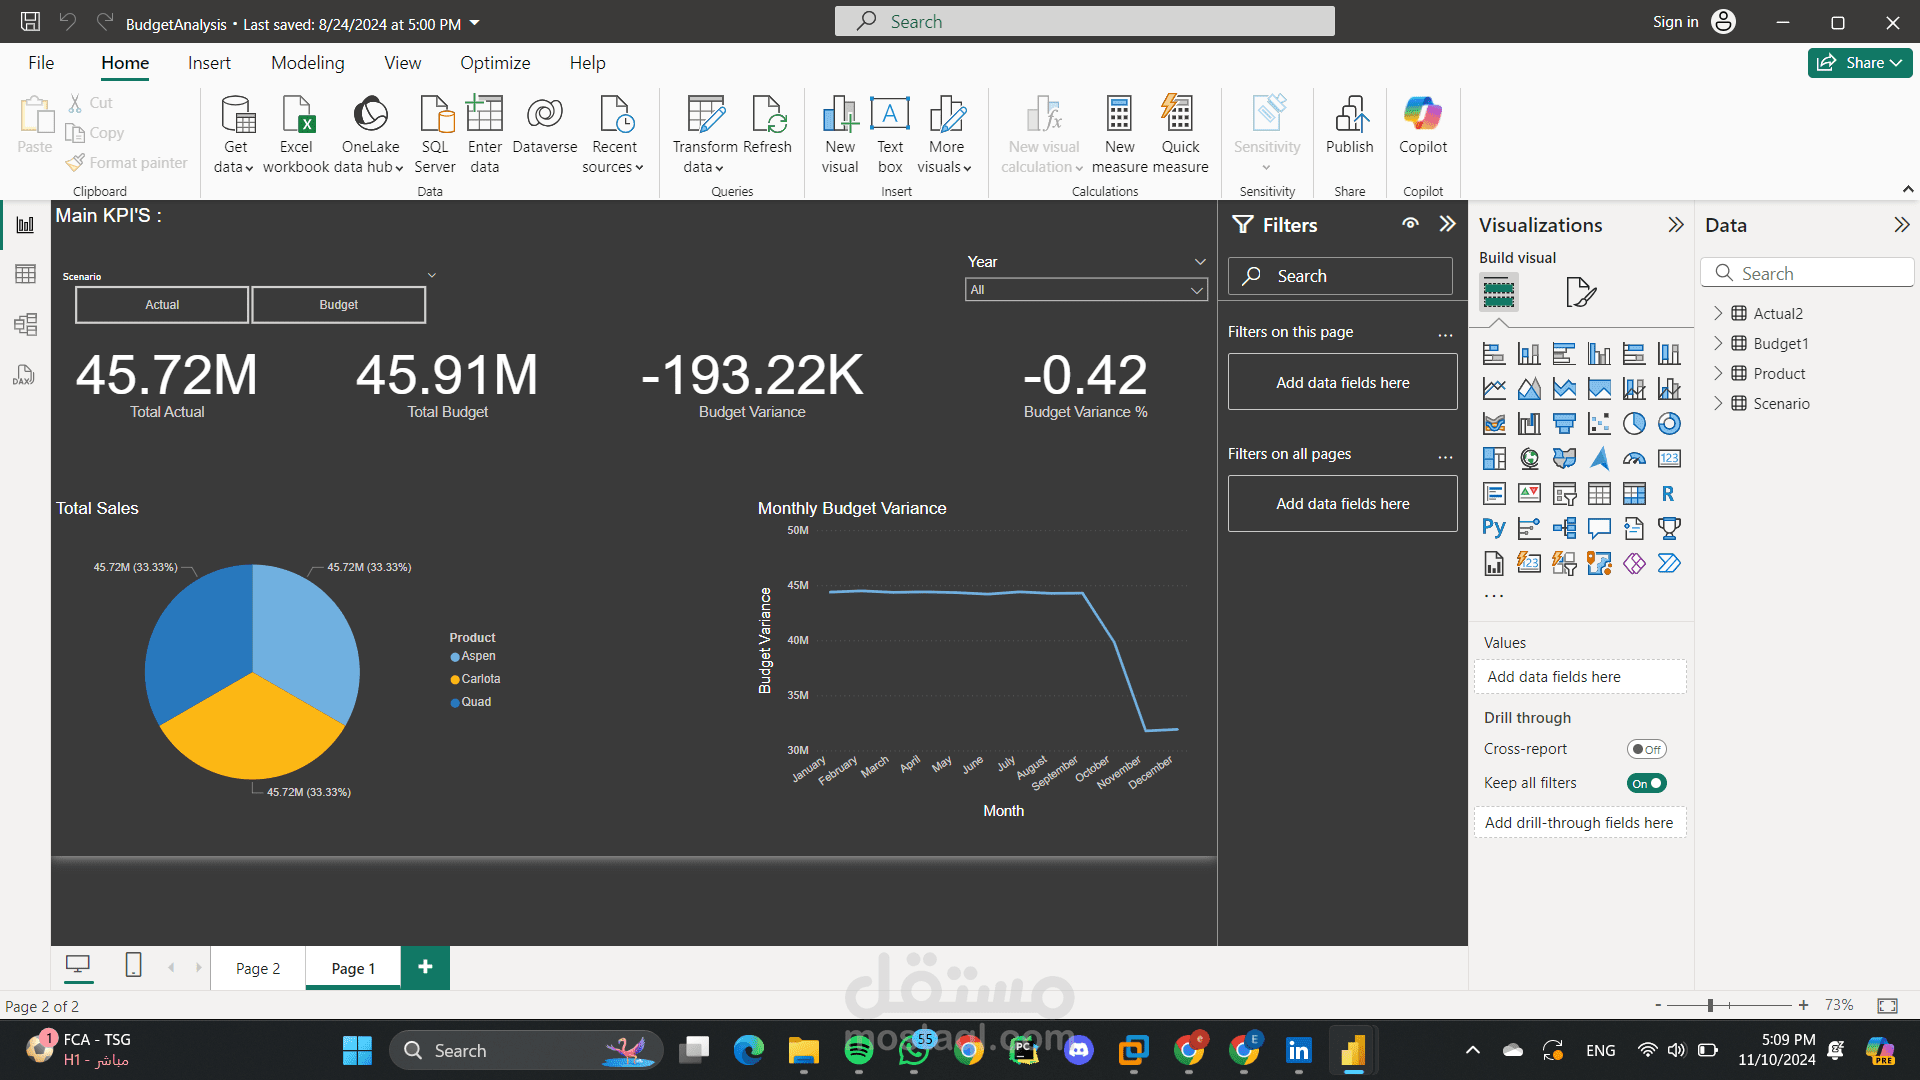Screen dimensions: 1920x1080
Task: Switch to Table view in the left sidebar
Action: pyautogui.click(x=25, y=274)
